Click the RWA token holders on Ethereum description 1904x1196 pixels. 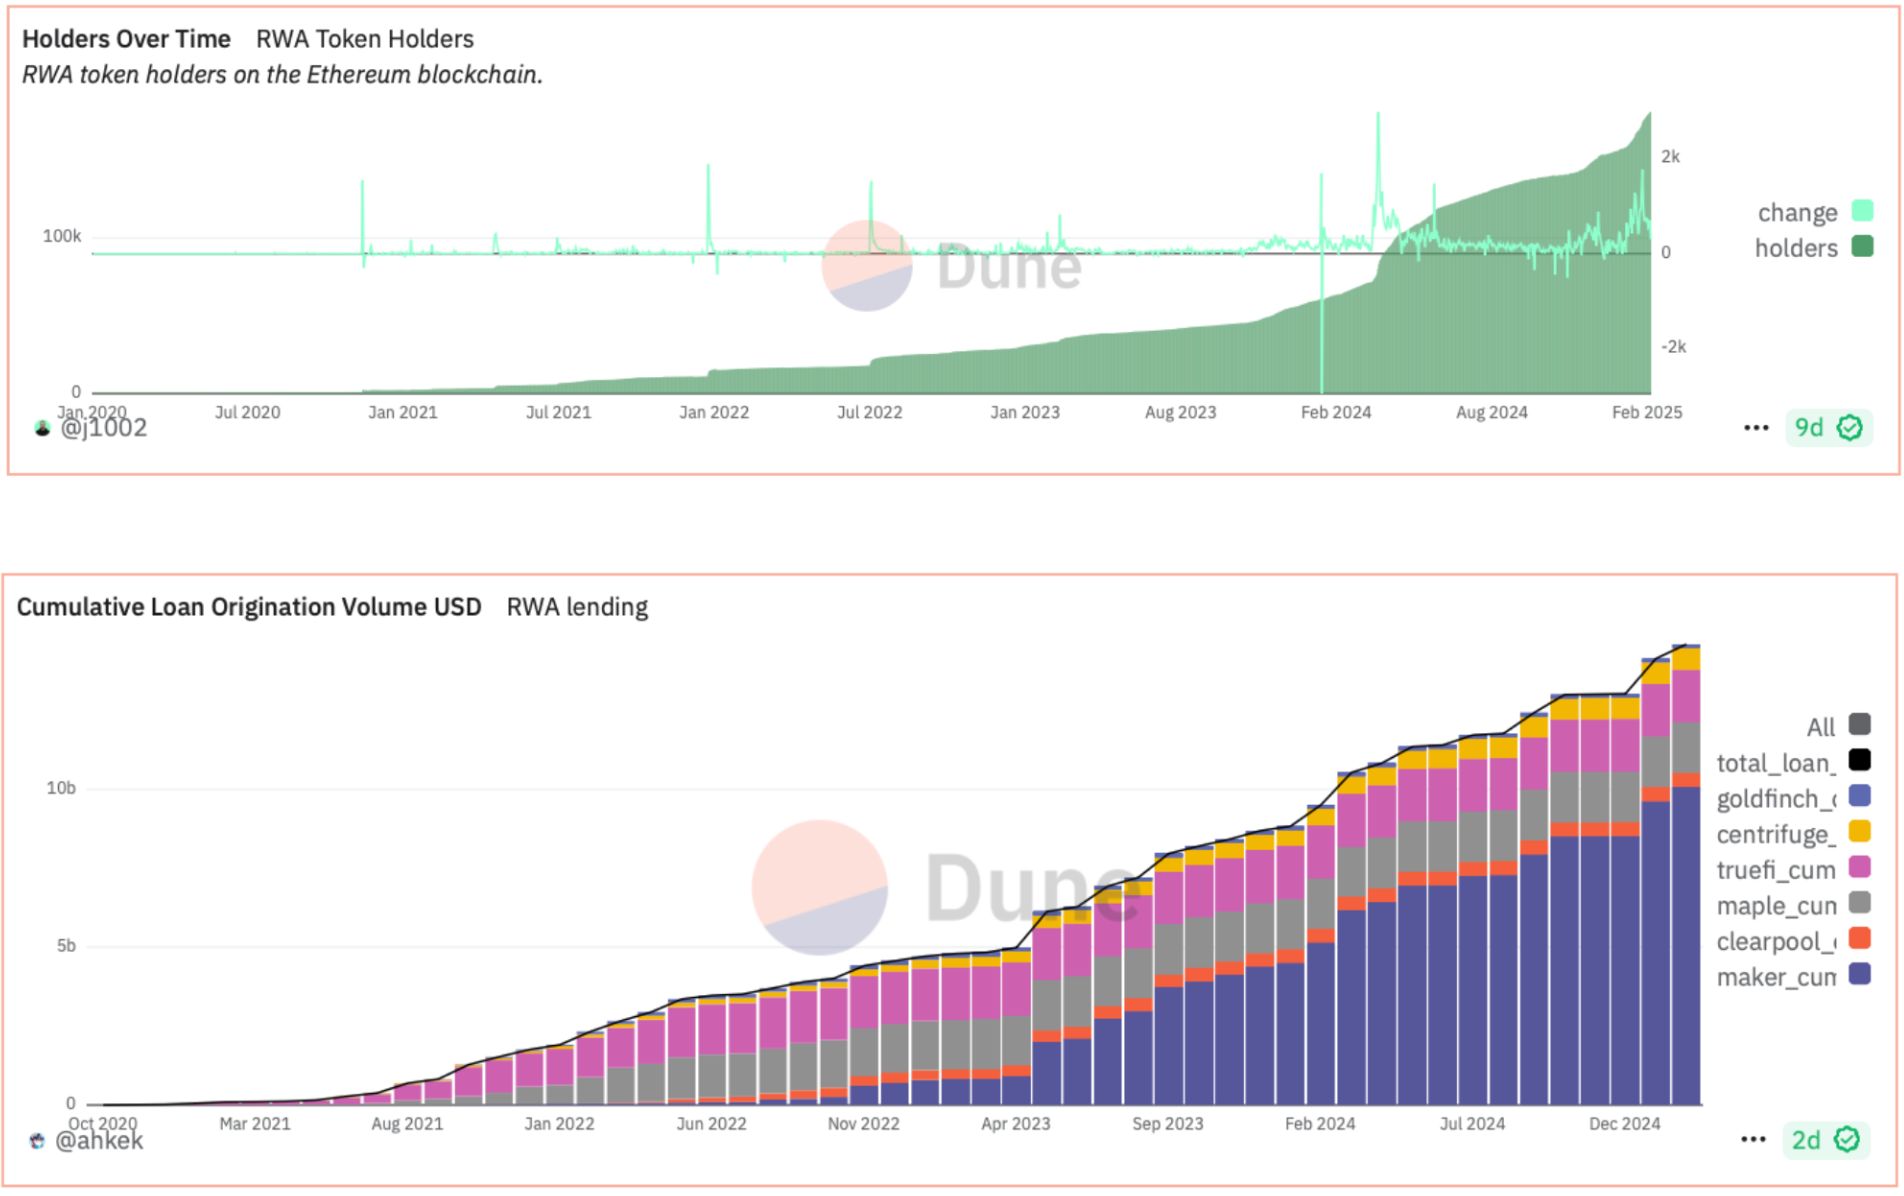pyautogui.click(x=282, y=75)
